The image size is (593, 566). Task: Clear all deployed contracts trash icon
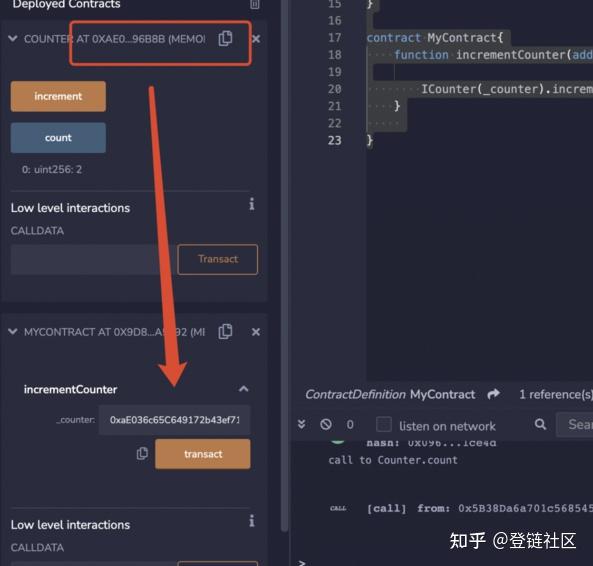pos(255,4)
